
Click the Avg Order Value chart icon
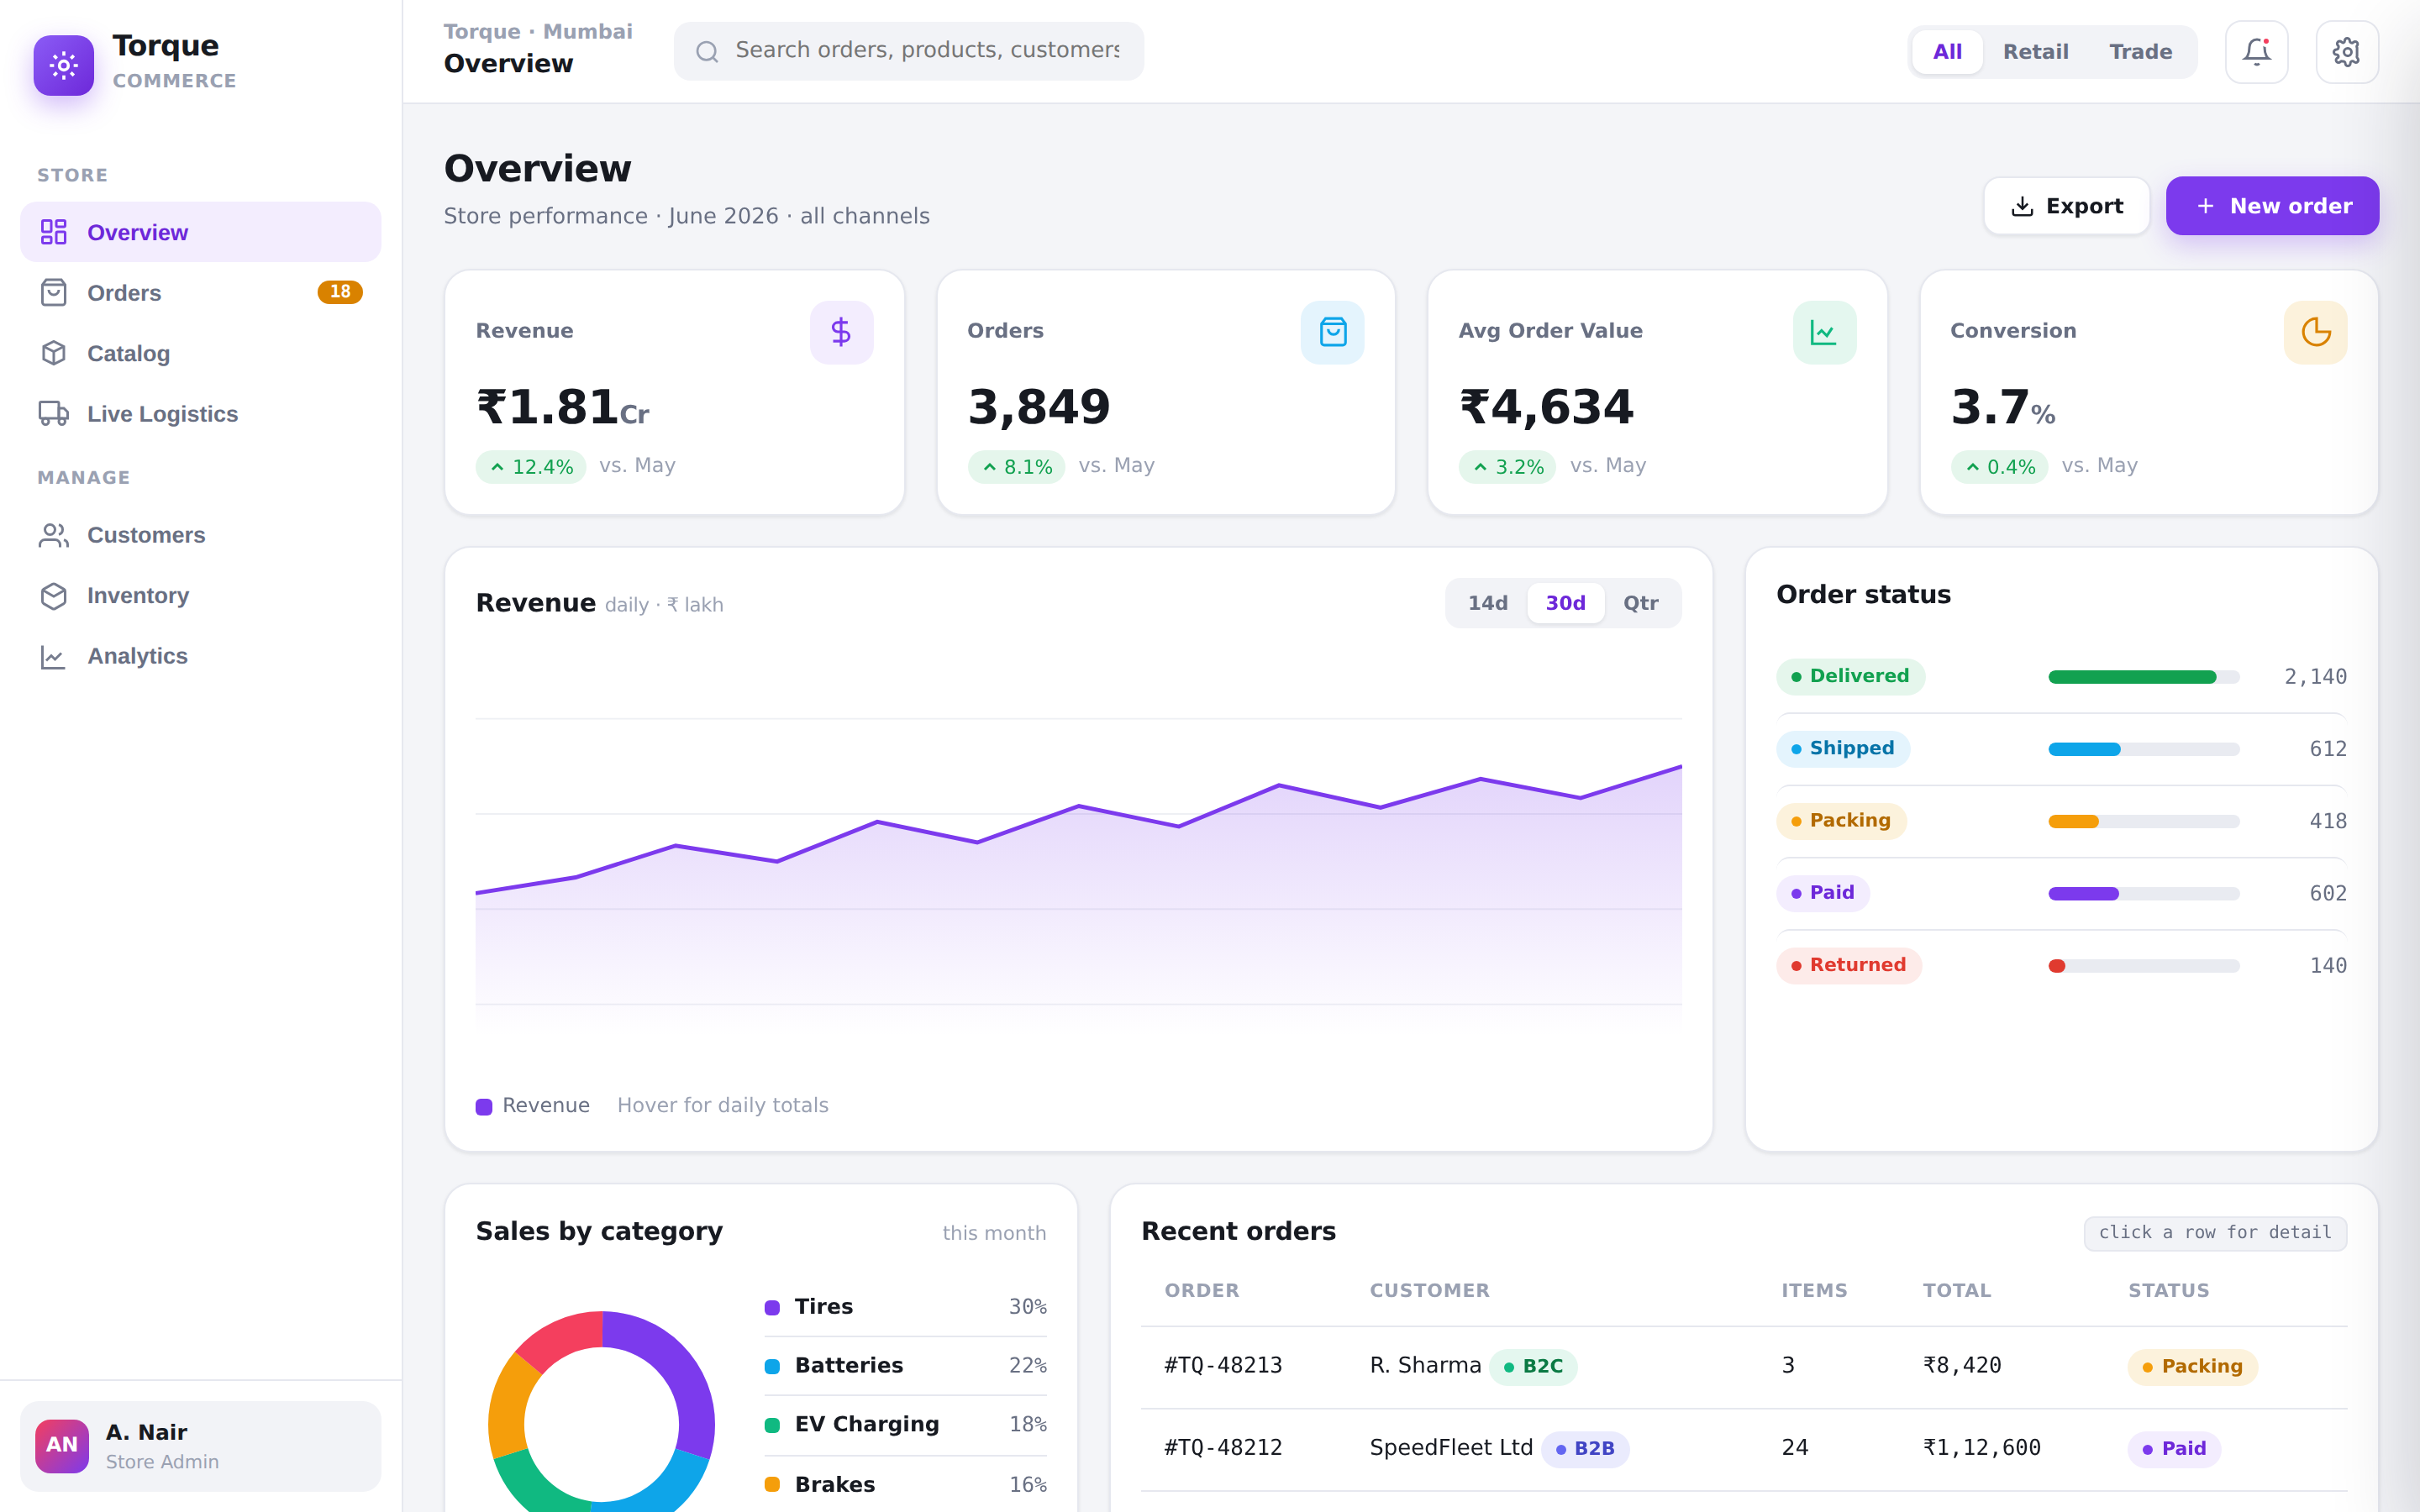[x=1824, y=332]
